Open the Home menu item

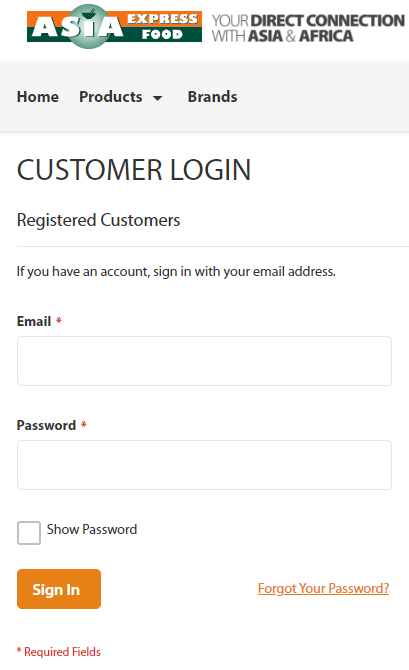coord(38,97)
